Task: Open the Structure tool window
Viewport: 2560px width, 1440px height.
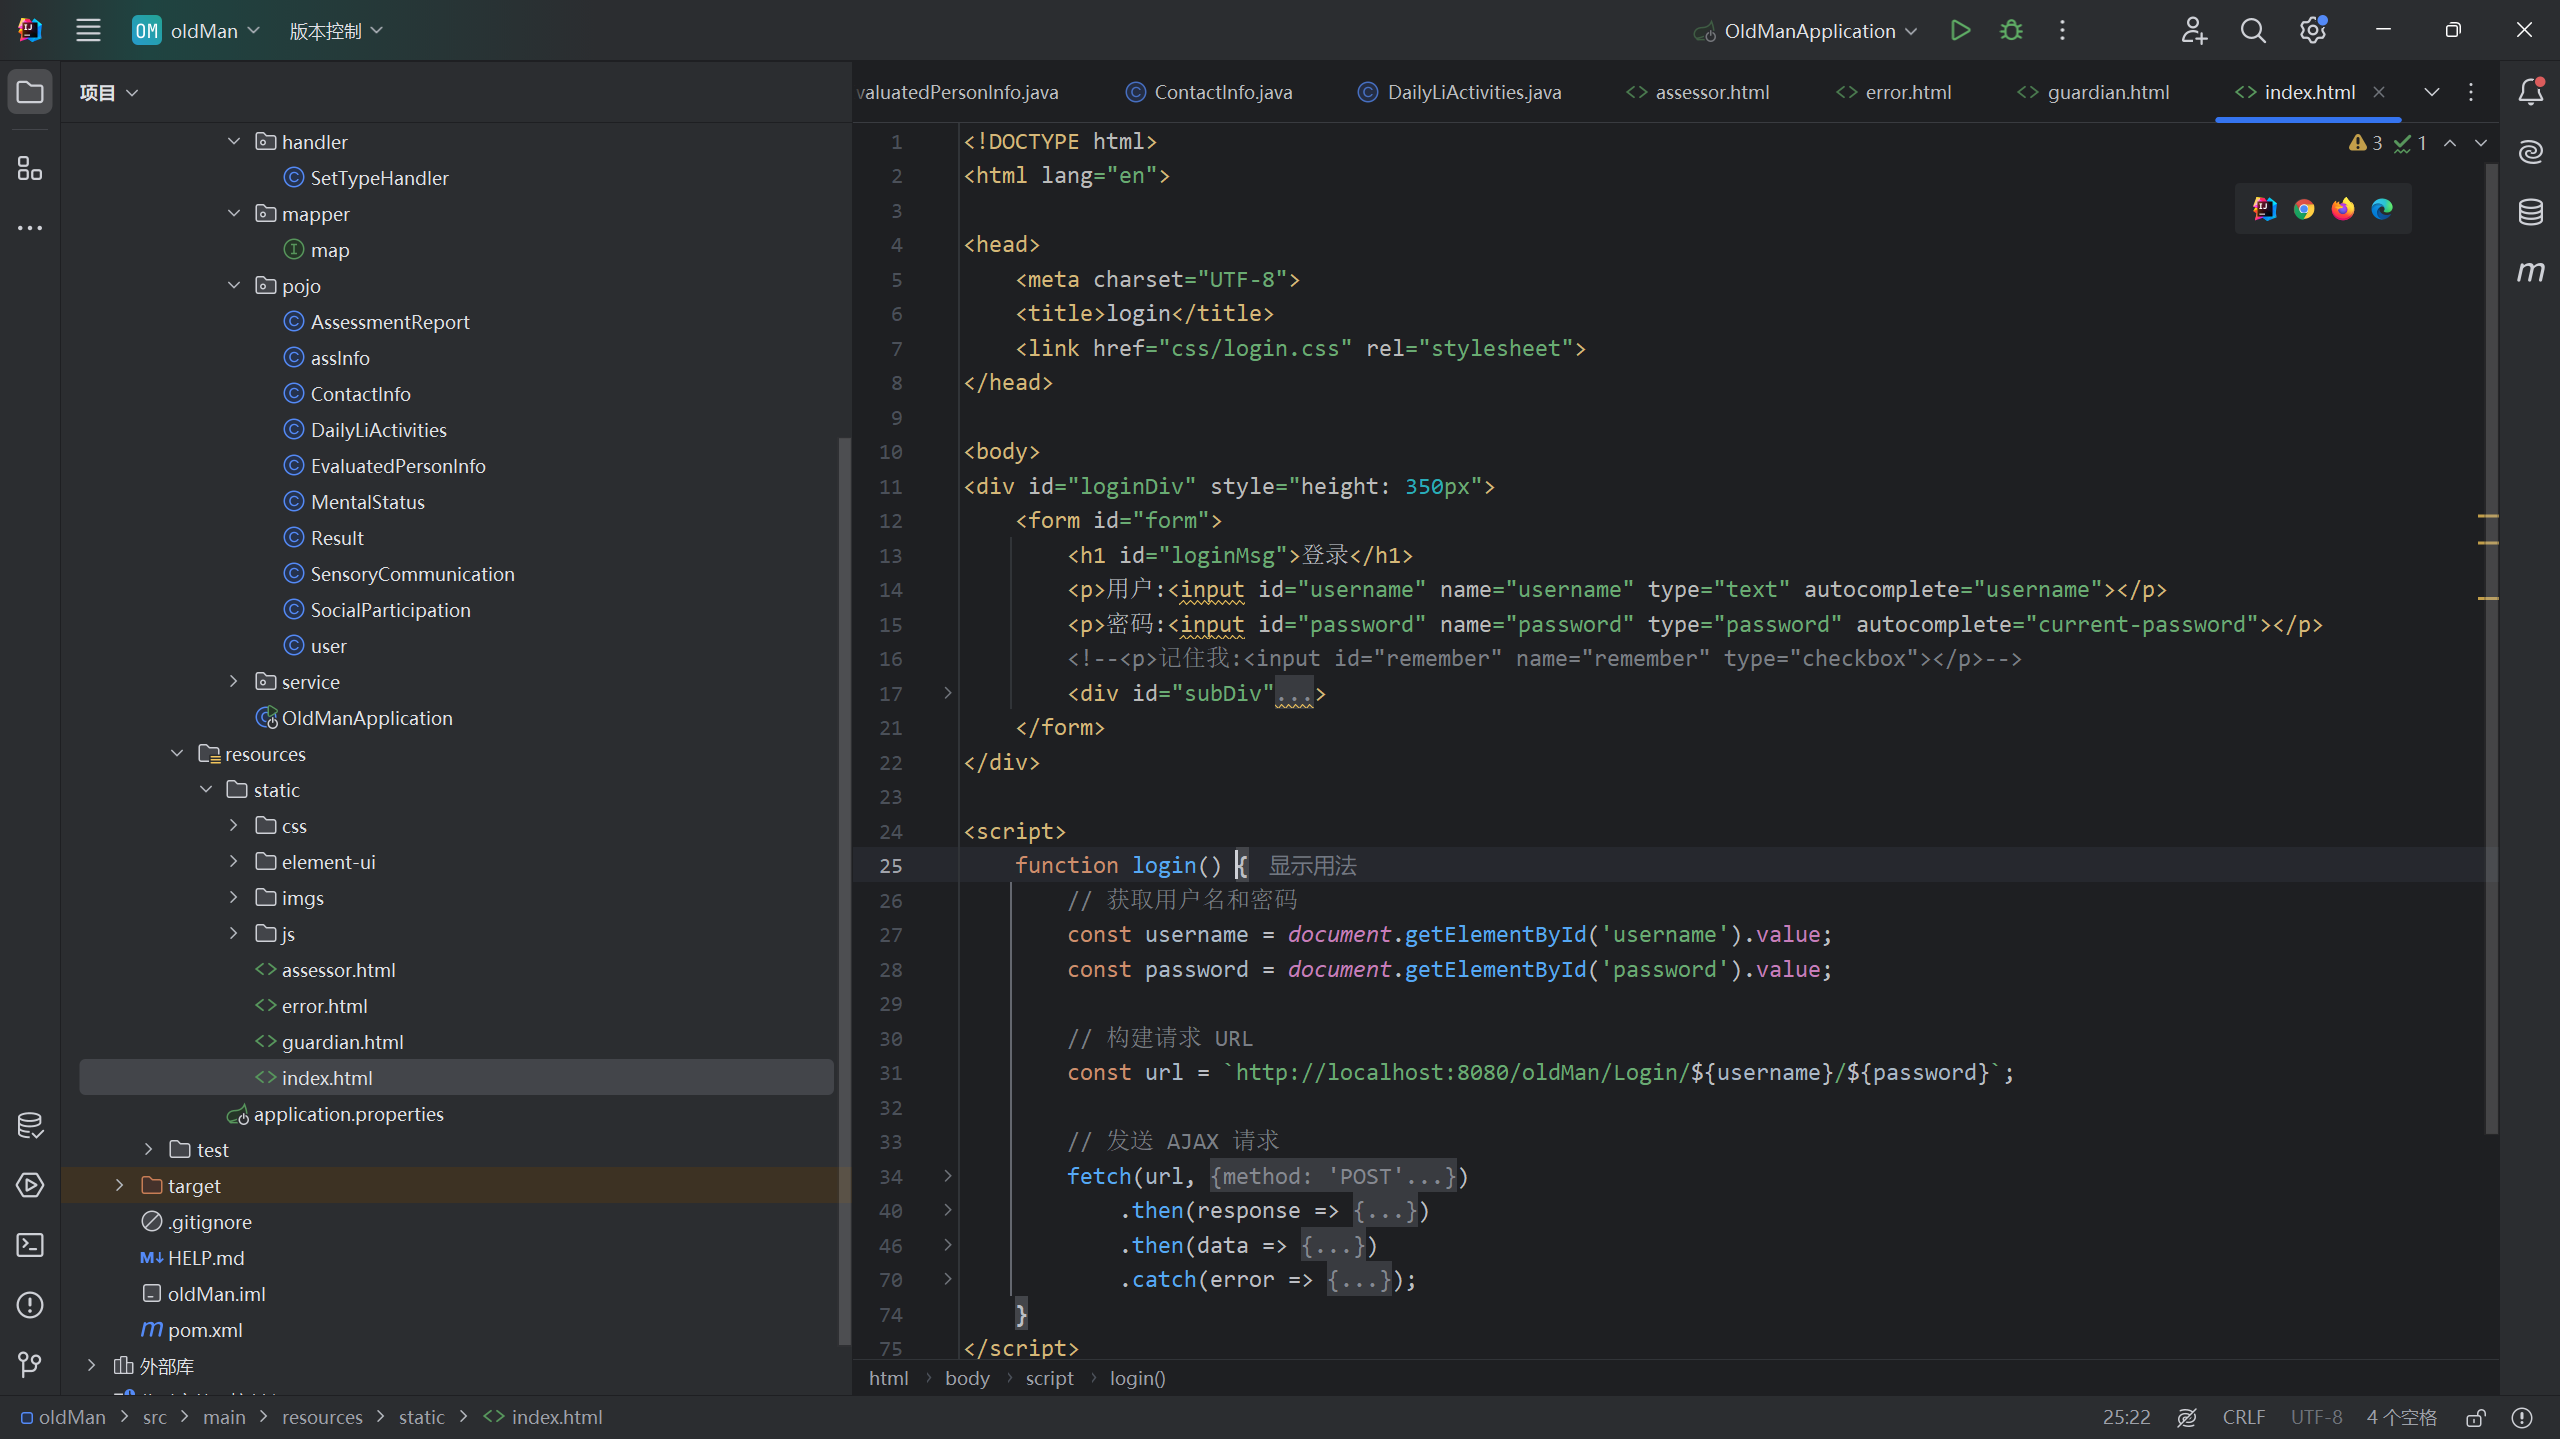Action: click(x=30, y=168)
